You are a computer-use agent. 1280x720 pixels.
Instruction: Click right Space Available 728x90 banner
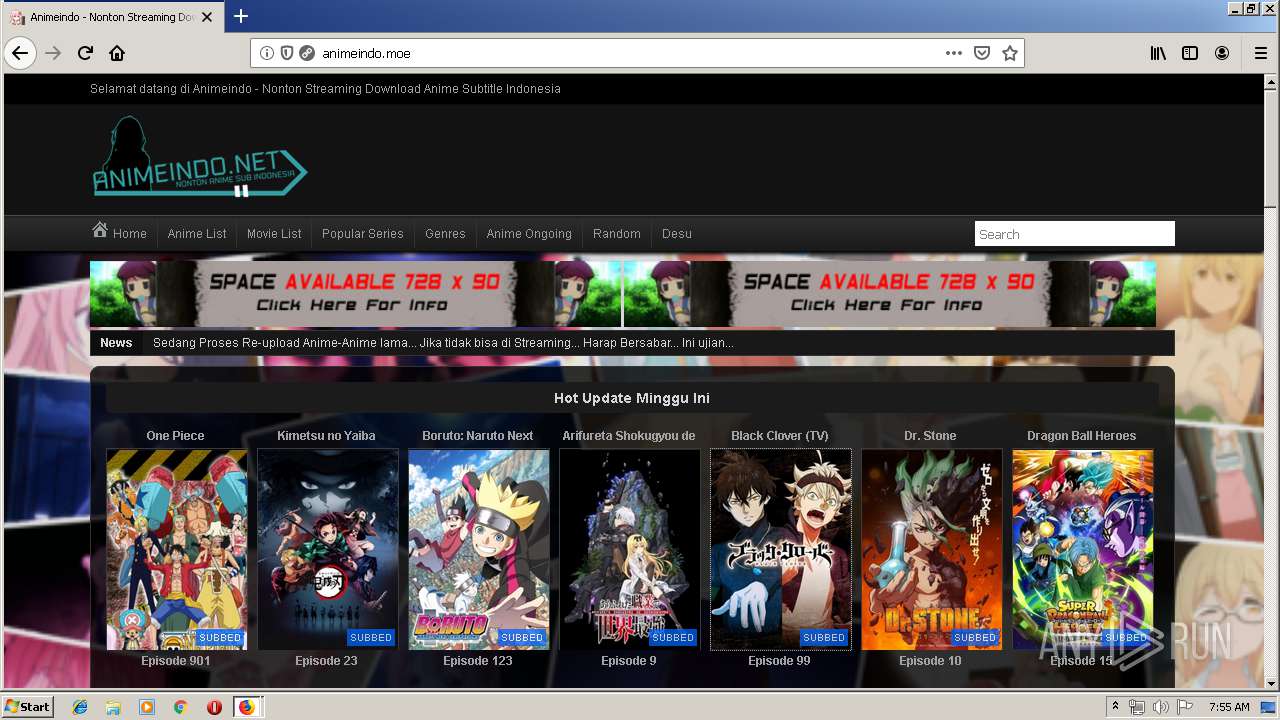click(889, 294)
